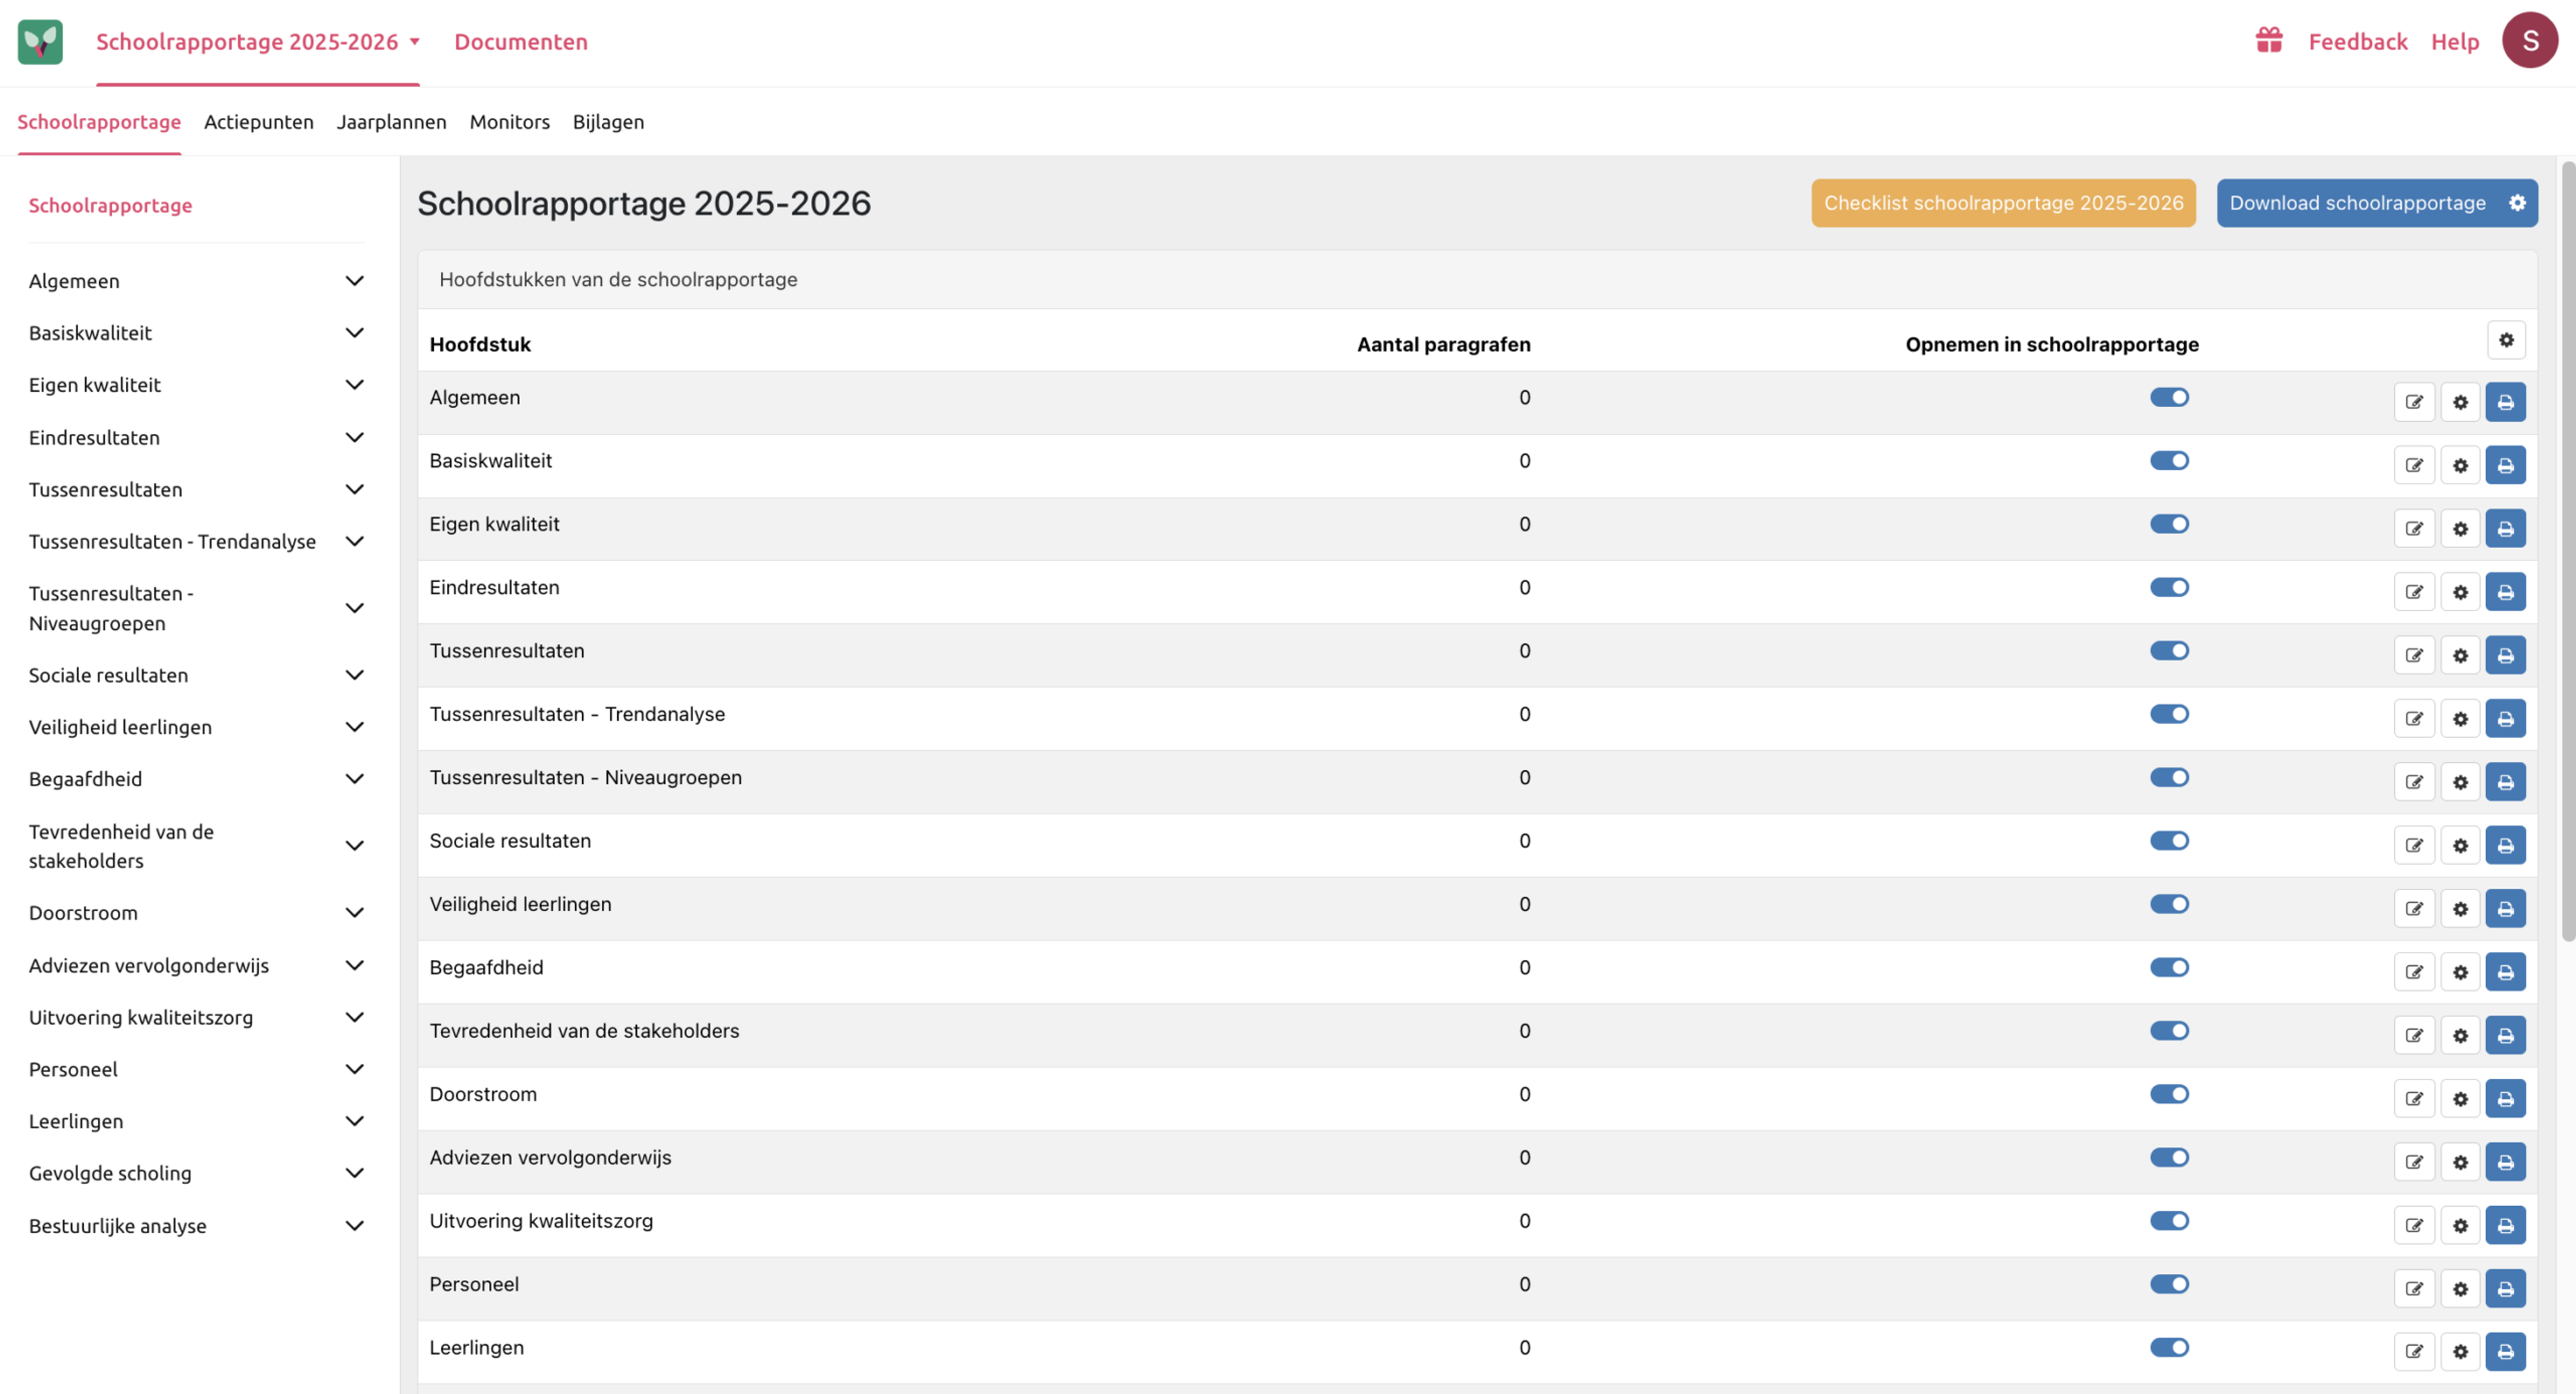Edit the Algemeen chapter row
Screen dimensions: 2576x1394
tap(2414, 402)
